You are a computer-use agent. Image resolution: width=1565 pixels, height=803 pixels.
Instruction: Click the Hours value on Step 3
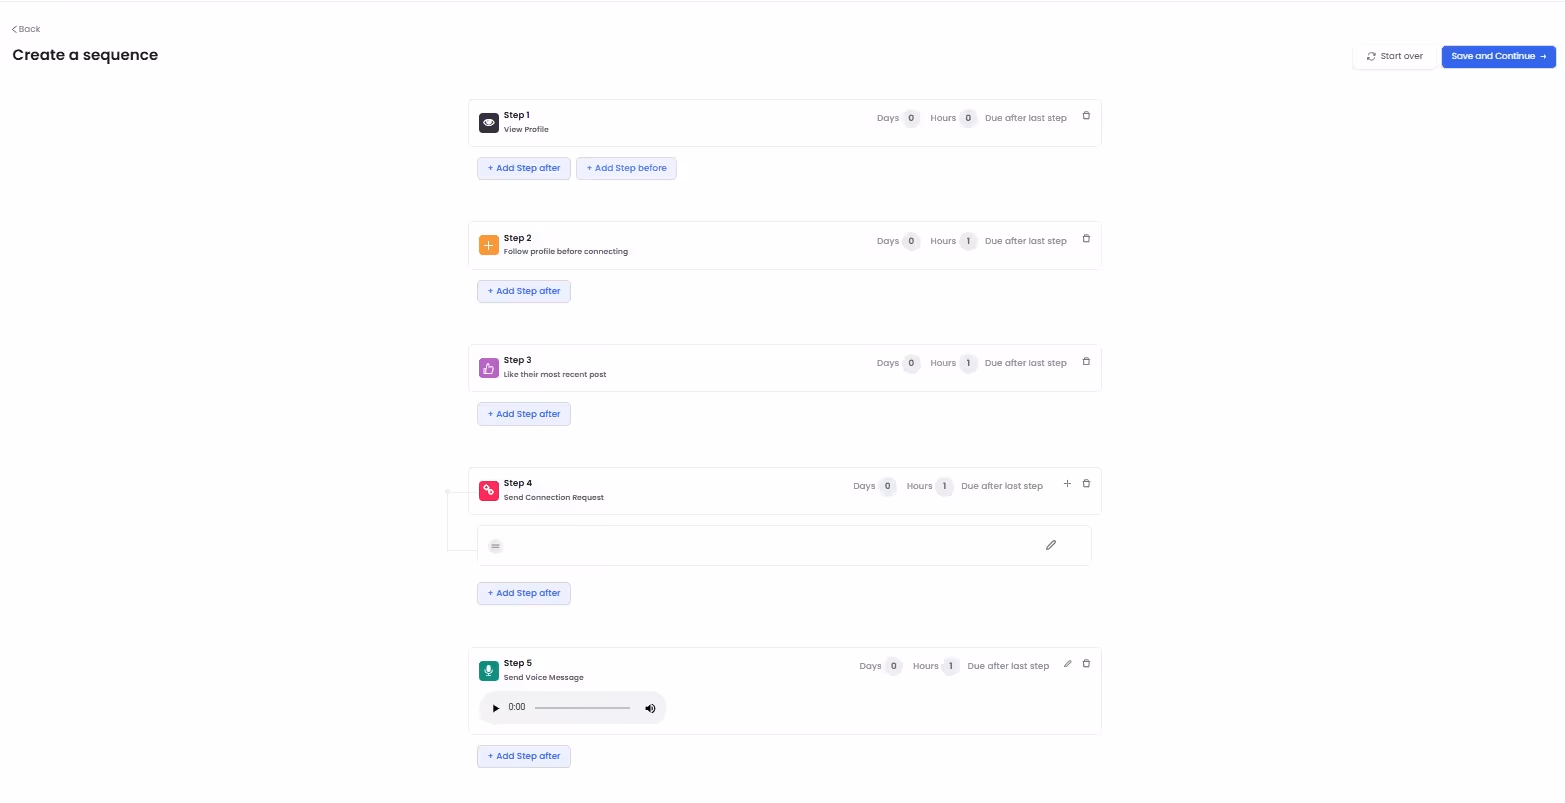967,363
